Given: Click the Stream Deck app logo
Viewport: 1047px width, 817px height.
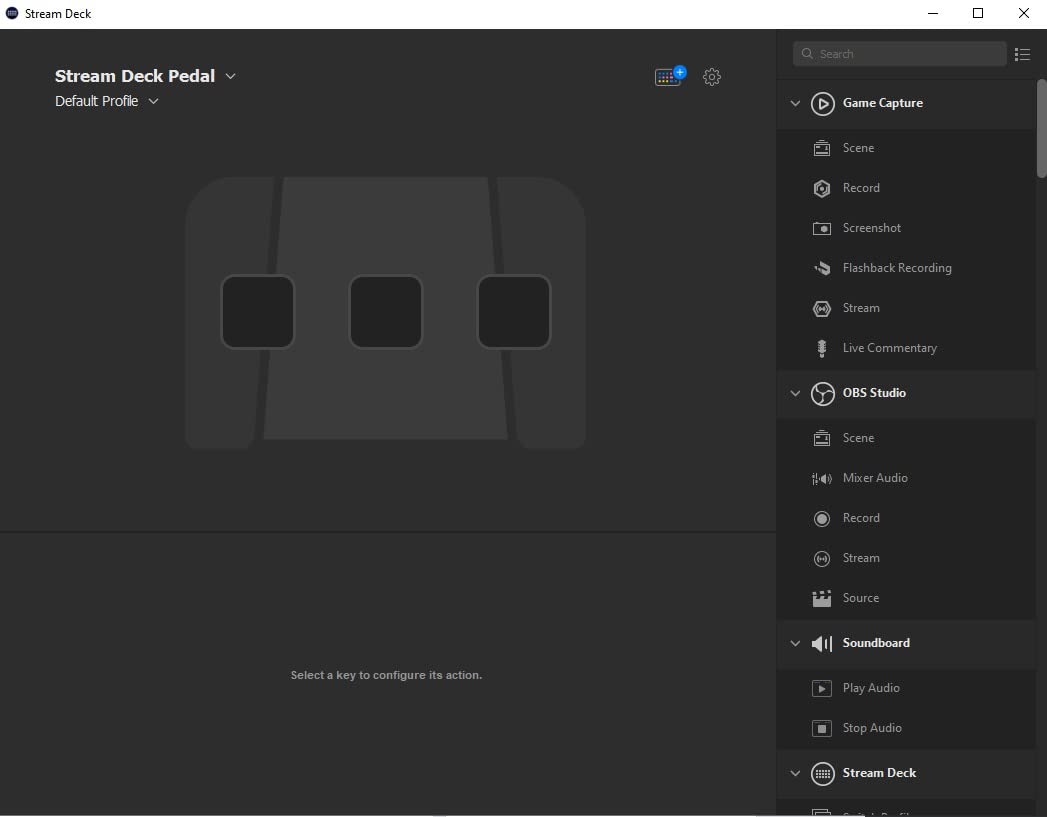Looking at the screenshot, I should (x=11, y=13).
